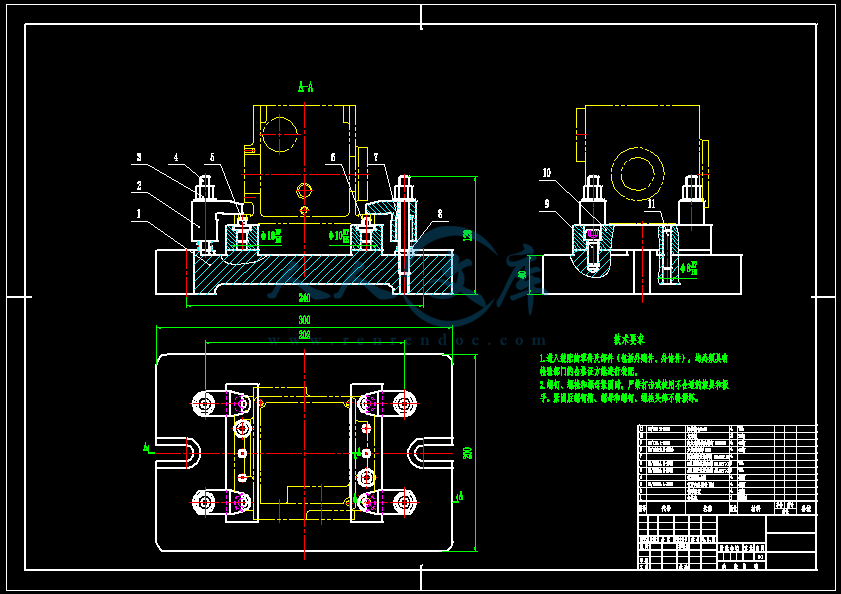Screen dimensions: 841x594
Task: Select the "240" width dimension text
Action: pyautogui.click(x=305, y=298)
